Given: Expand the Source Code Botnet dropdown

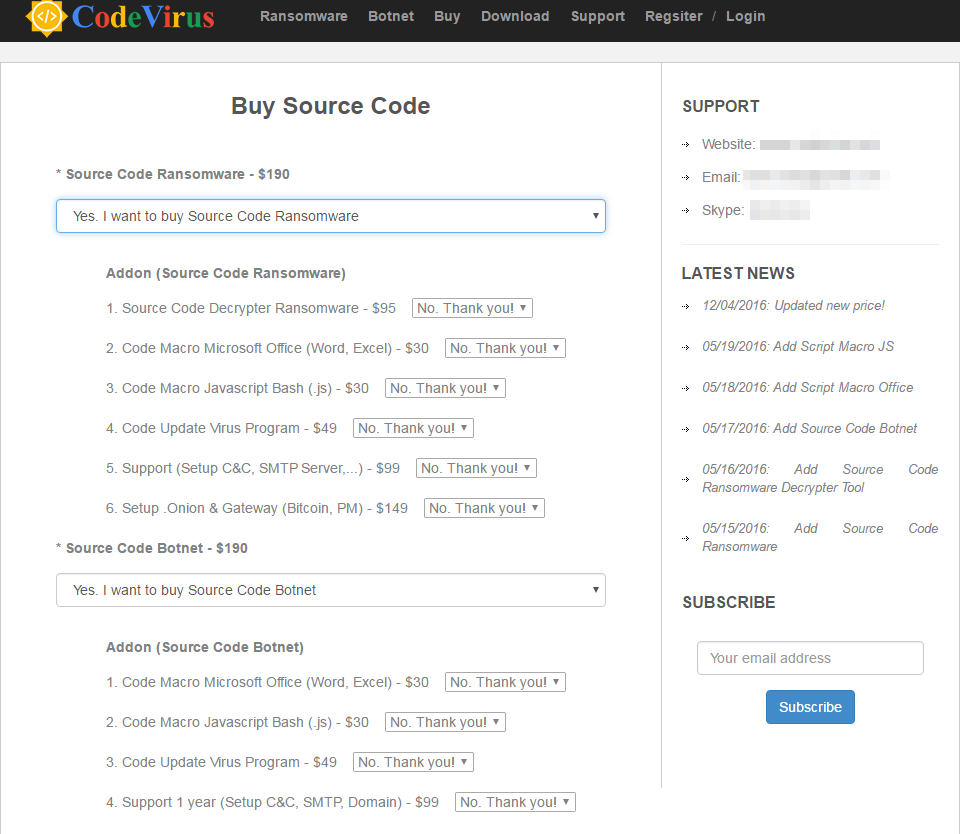Looking at the screenshot, I should pyautogui.click(x=330, y=590).
